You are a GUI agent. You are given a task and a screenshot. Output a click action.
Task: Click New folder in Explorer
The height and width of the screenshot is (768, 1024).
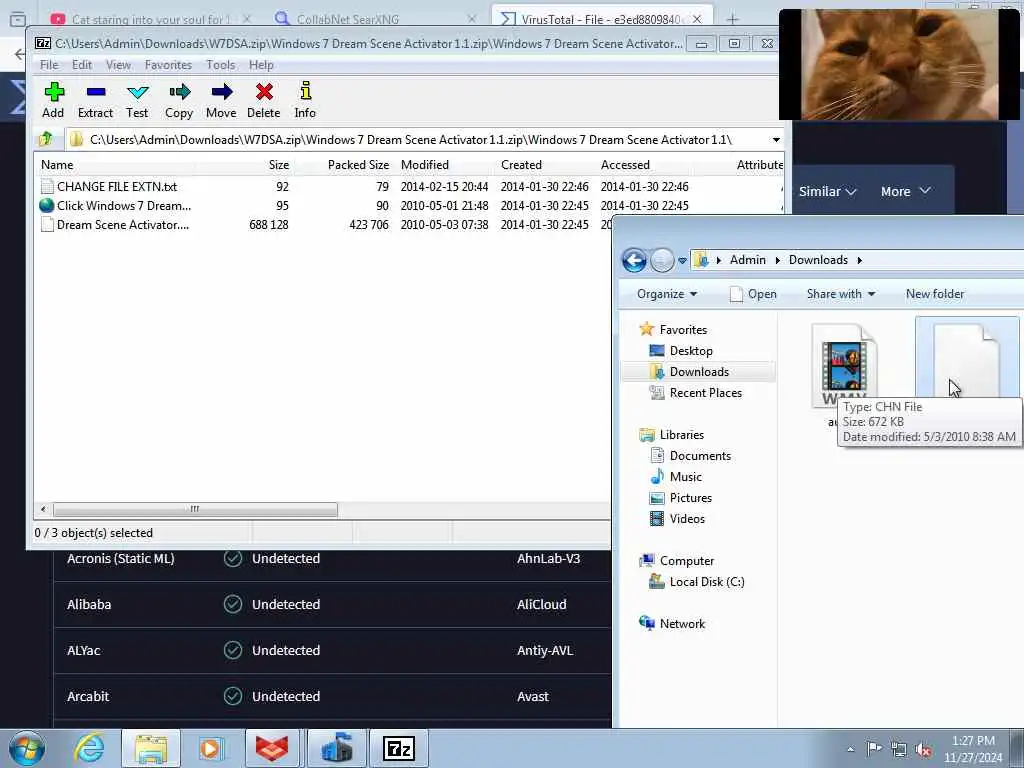coord(935,294)
